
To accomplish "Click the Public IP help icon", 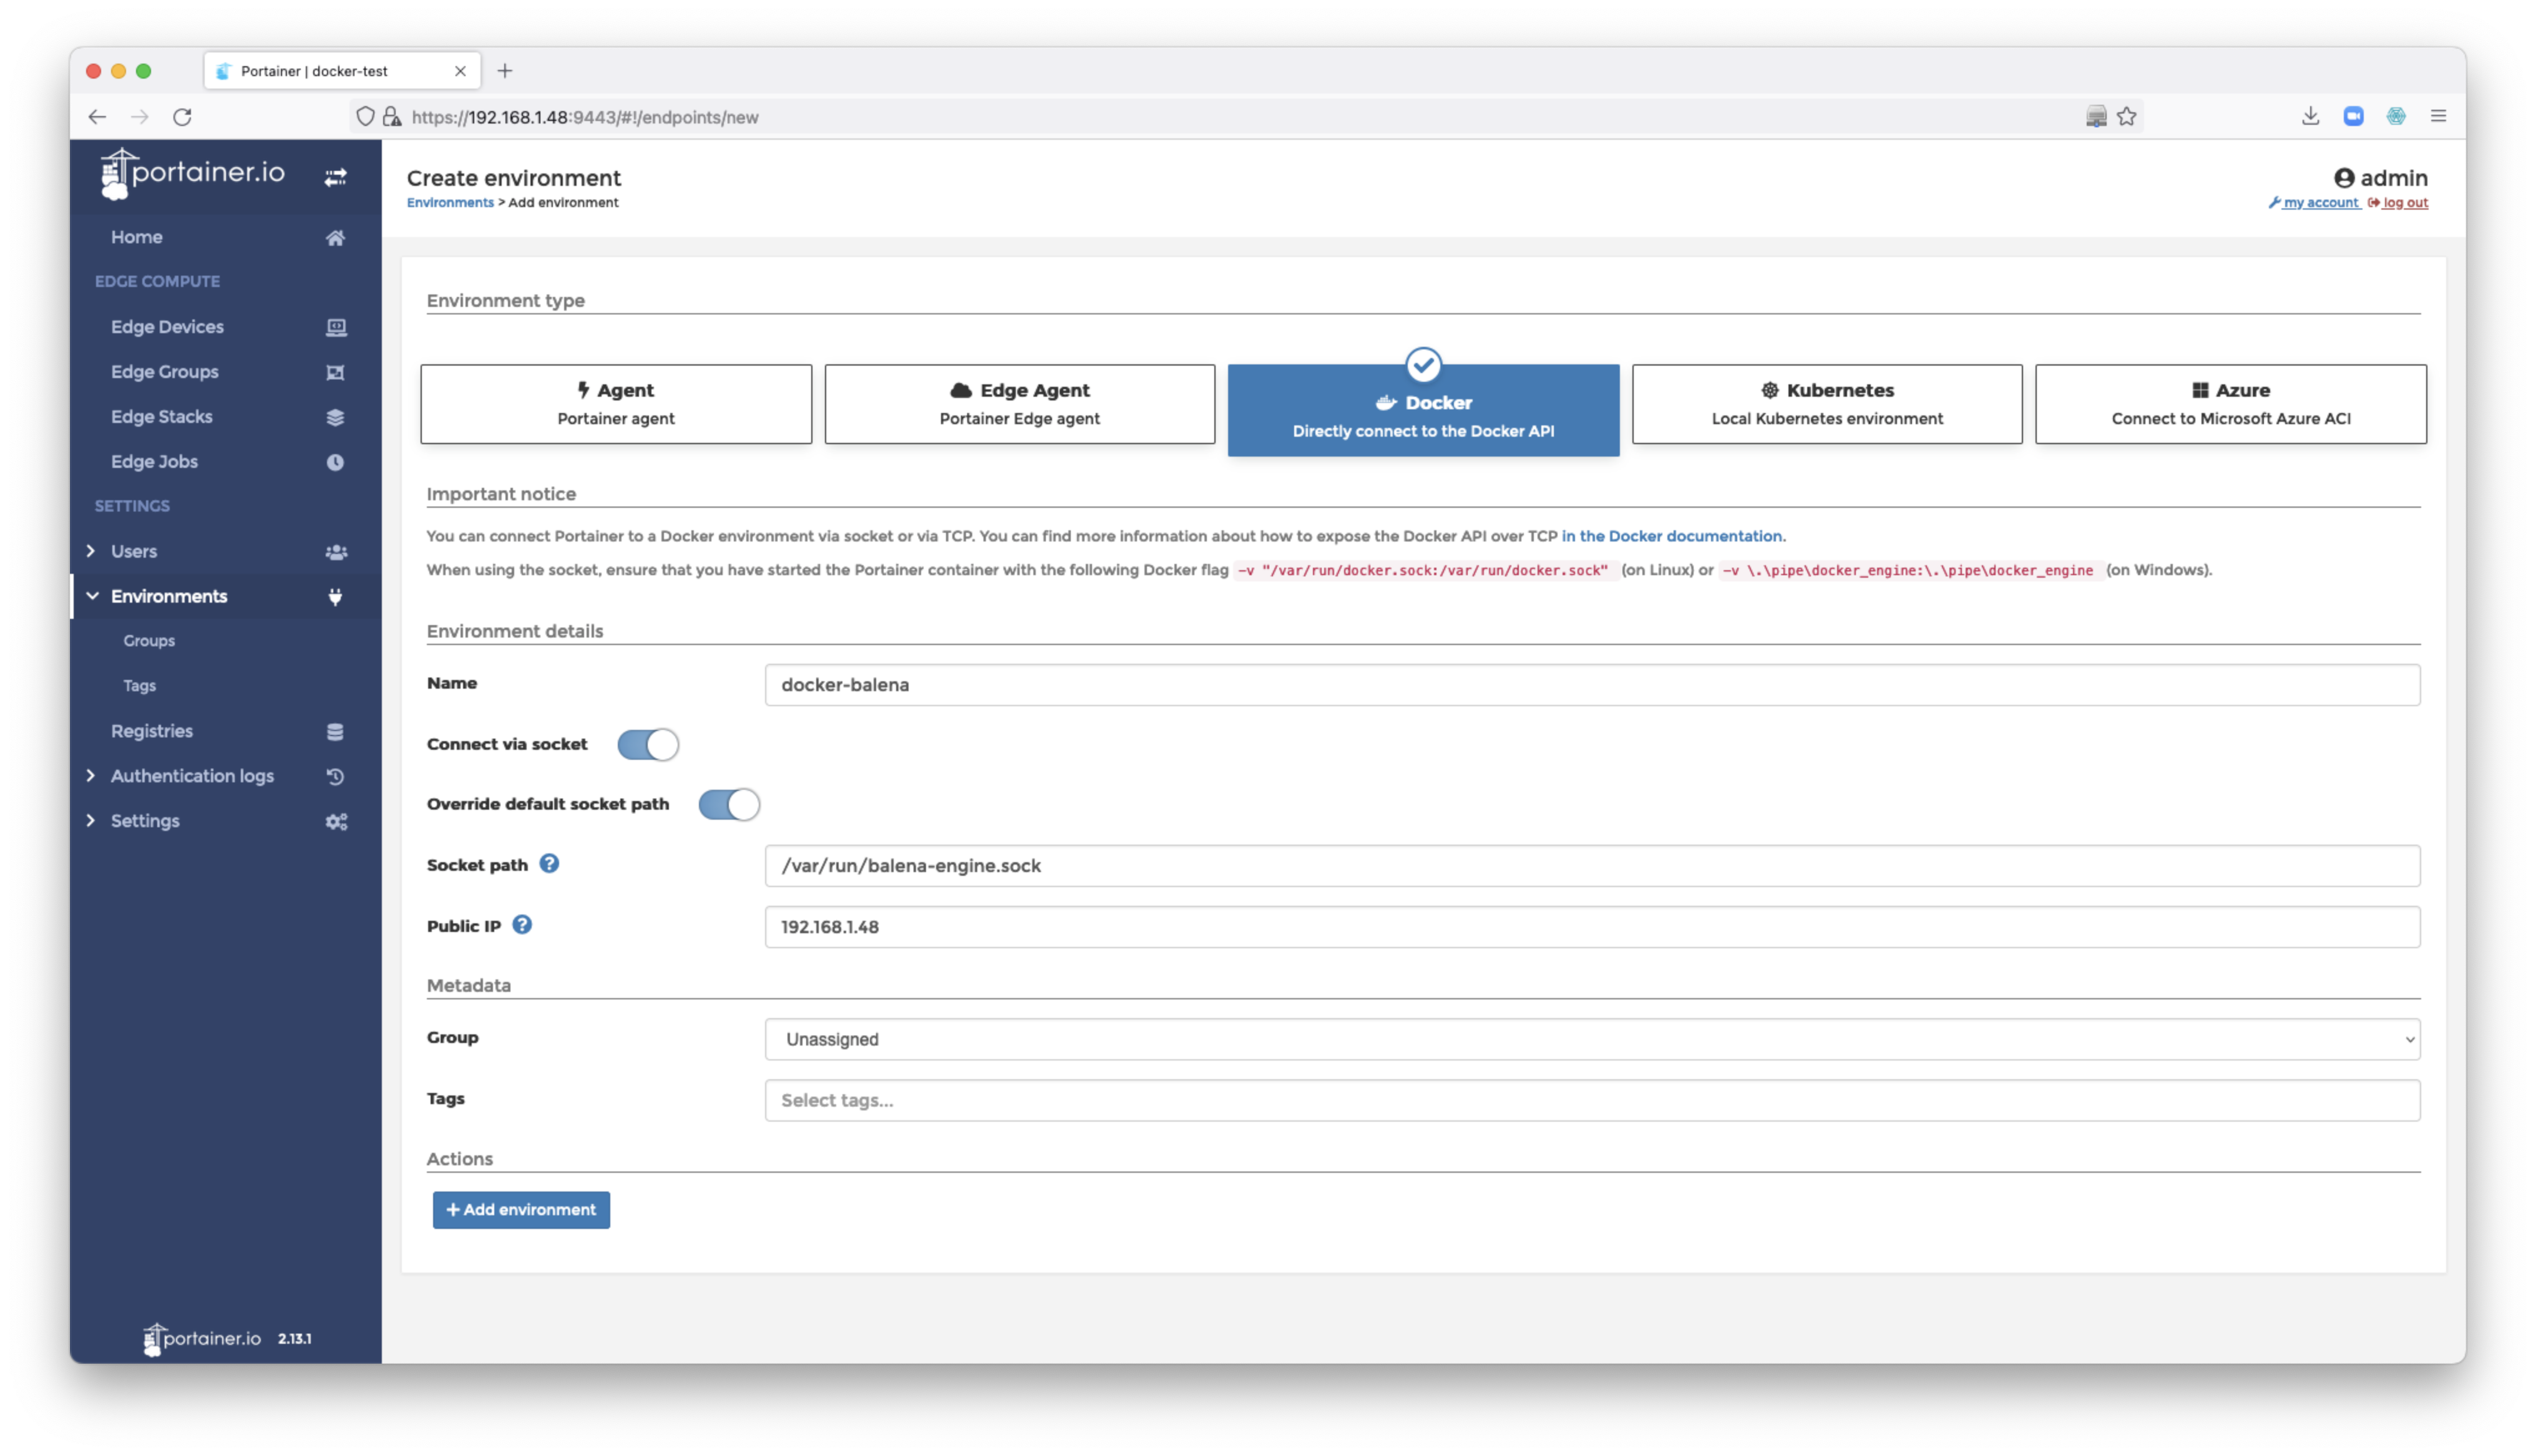I will (522, 925).
